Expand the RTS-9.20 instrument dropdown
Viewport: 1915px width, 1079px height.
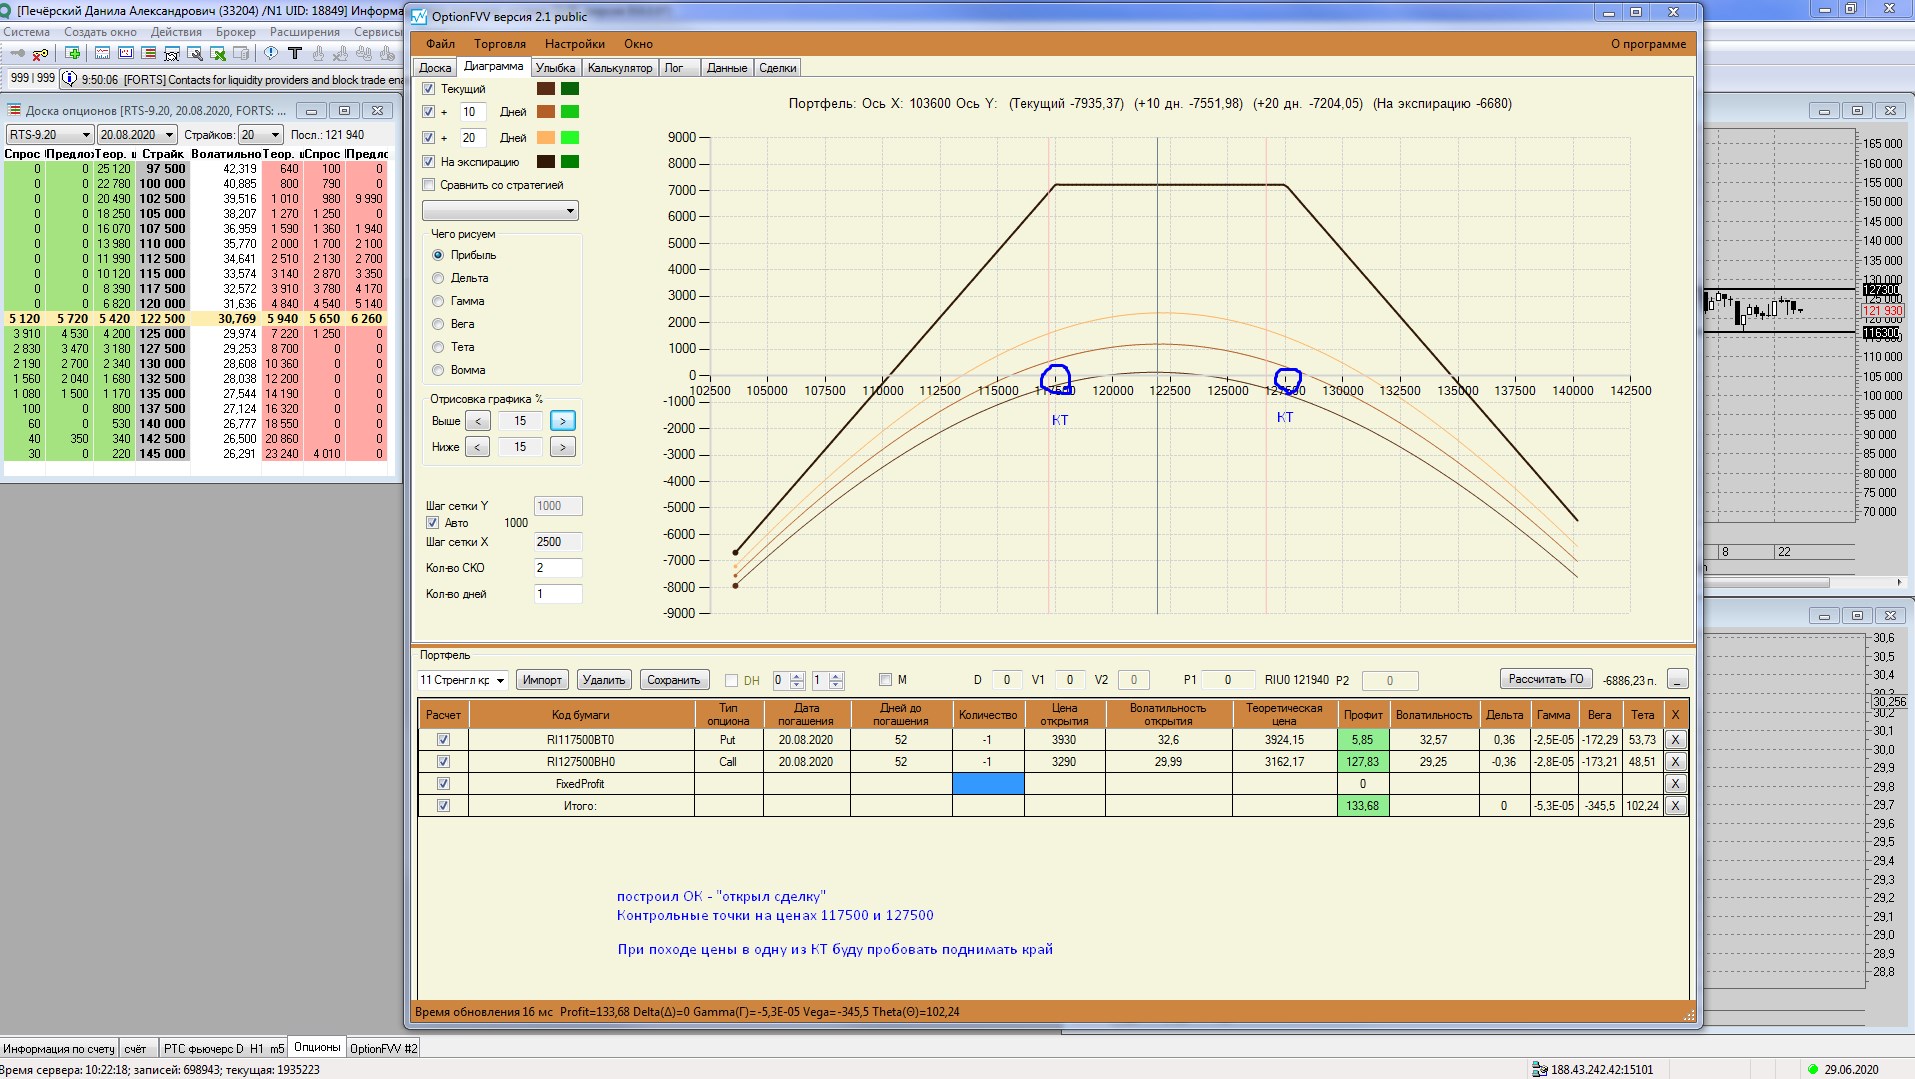tap(86, 135)
